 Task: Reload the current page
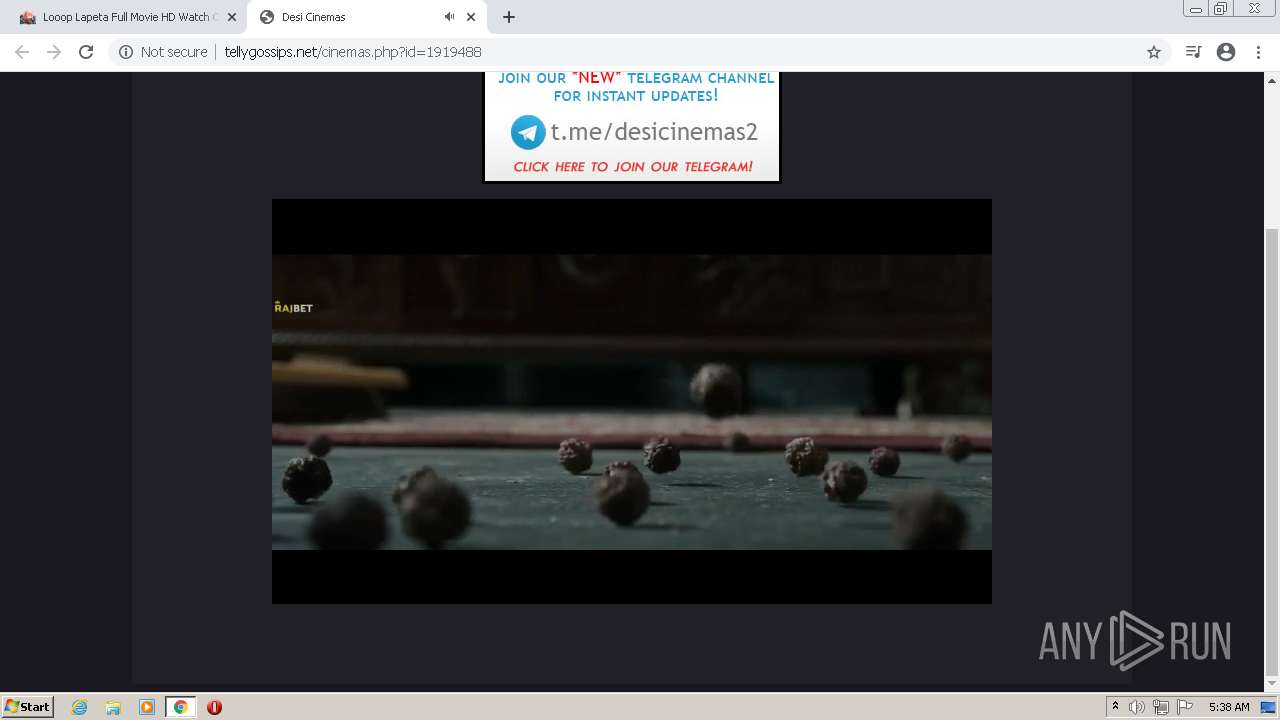tap(86, 52)
